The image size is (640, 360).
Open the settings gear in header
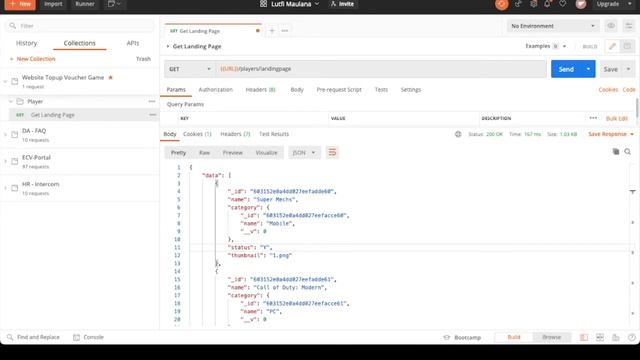533,4
